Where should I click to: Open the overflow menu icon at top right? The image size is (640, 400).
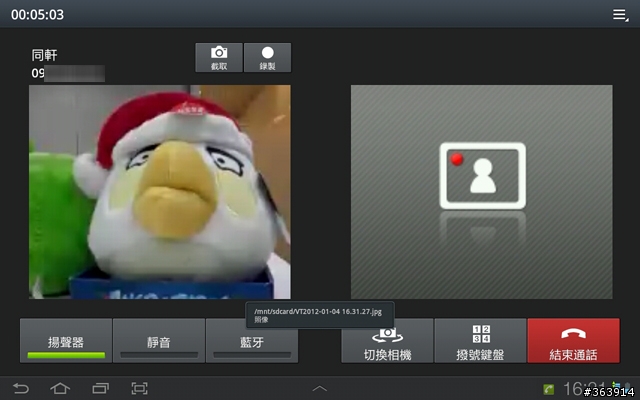coord(620,15)
